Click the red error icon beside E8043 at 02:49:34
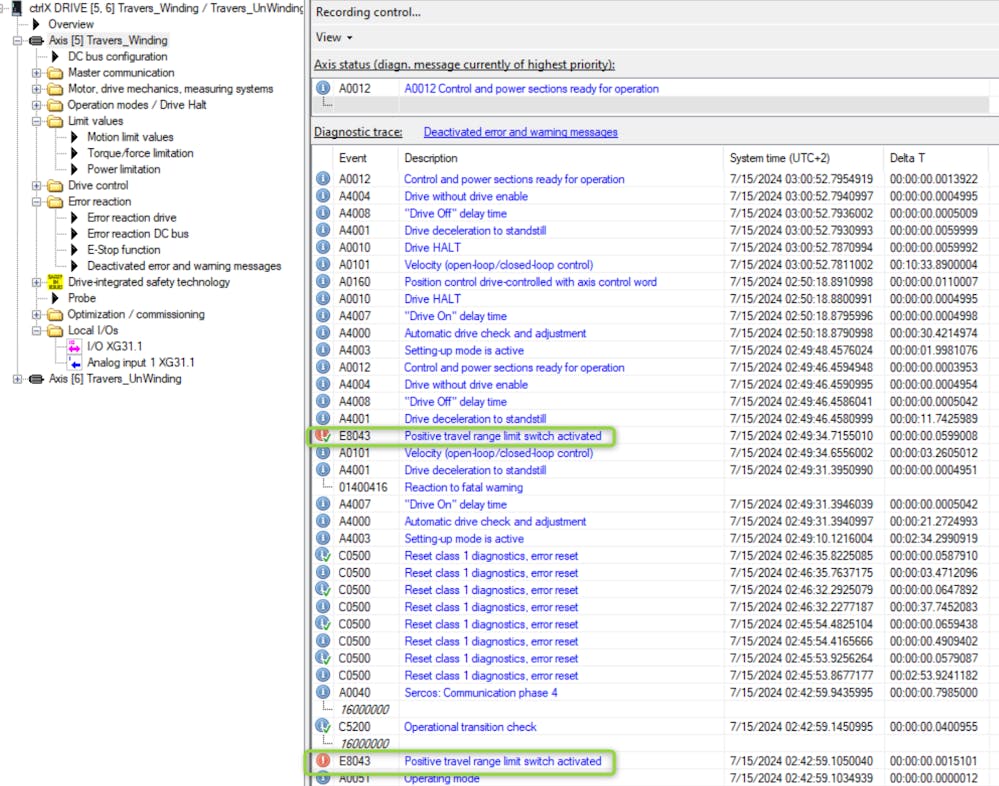This screenshot has height=786, width=999. (x=323, y=436)
